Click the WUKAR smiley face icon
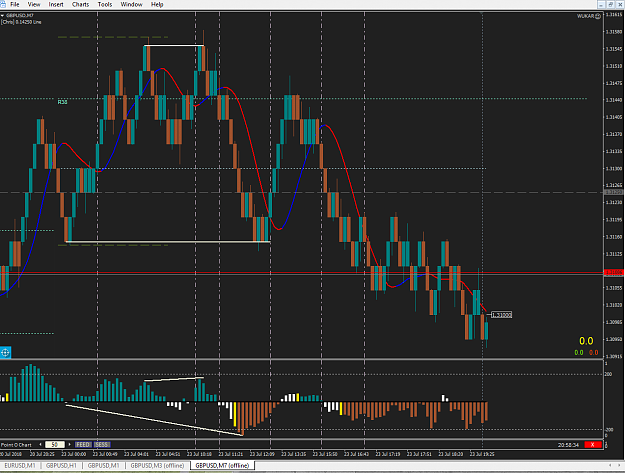This screenshot has height=473, width=625. [x=598, y=16]
